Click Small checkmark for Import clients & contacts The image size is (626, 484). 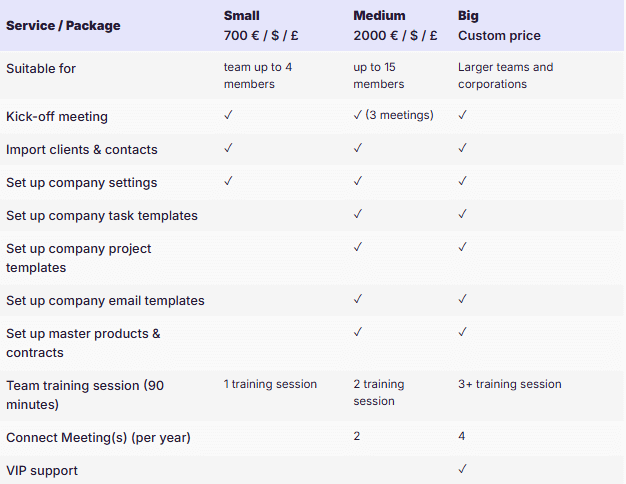pos(229,148)
